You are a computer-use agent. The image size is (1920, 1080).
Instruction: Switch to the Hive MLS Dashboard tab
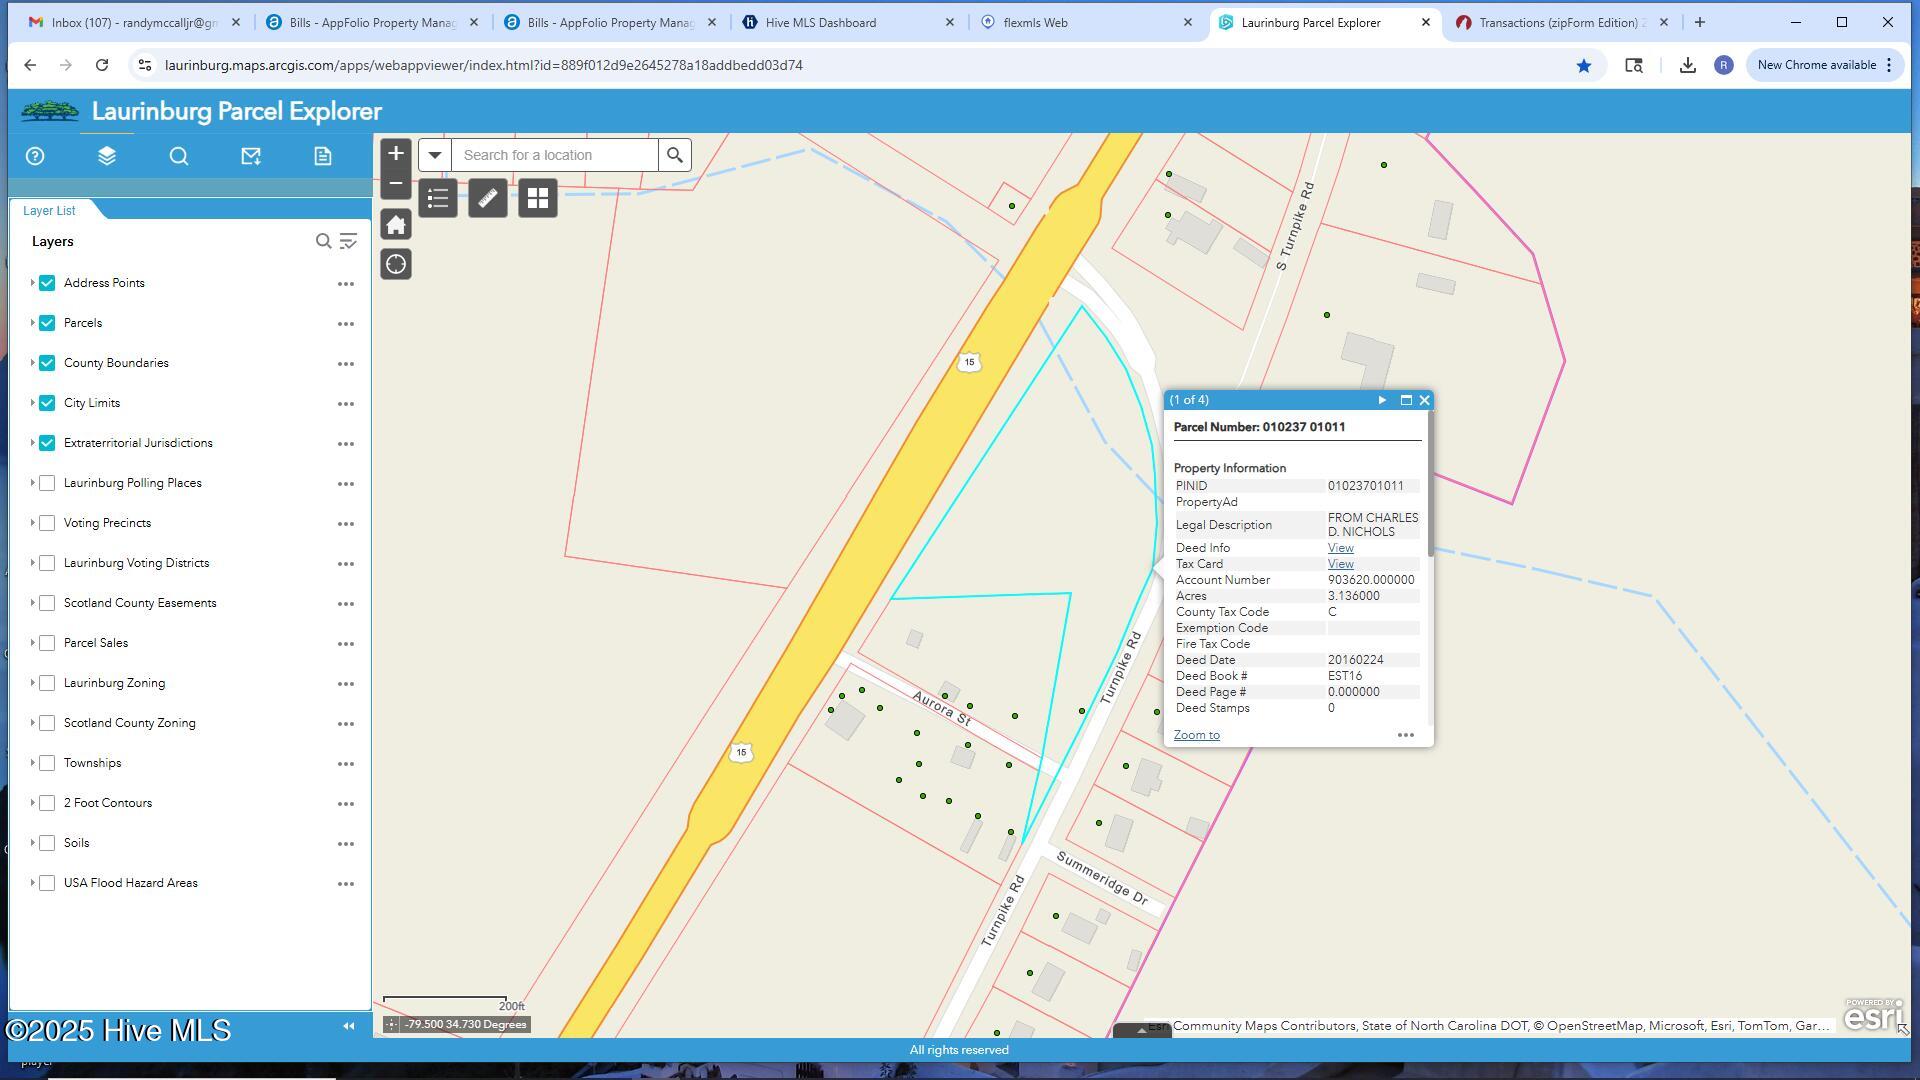pyautogui.click(x=820, y=22)
